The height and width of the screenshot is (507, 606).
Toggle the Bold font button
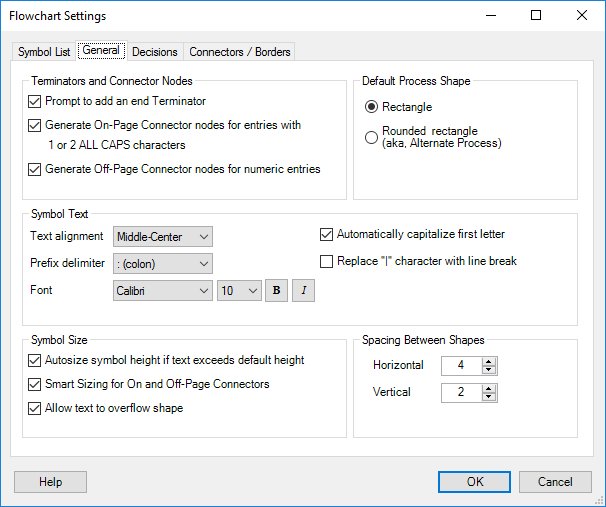click(x=276, y=291)
